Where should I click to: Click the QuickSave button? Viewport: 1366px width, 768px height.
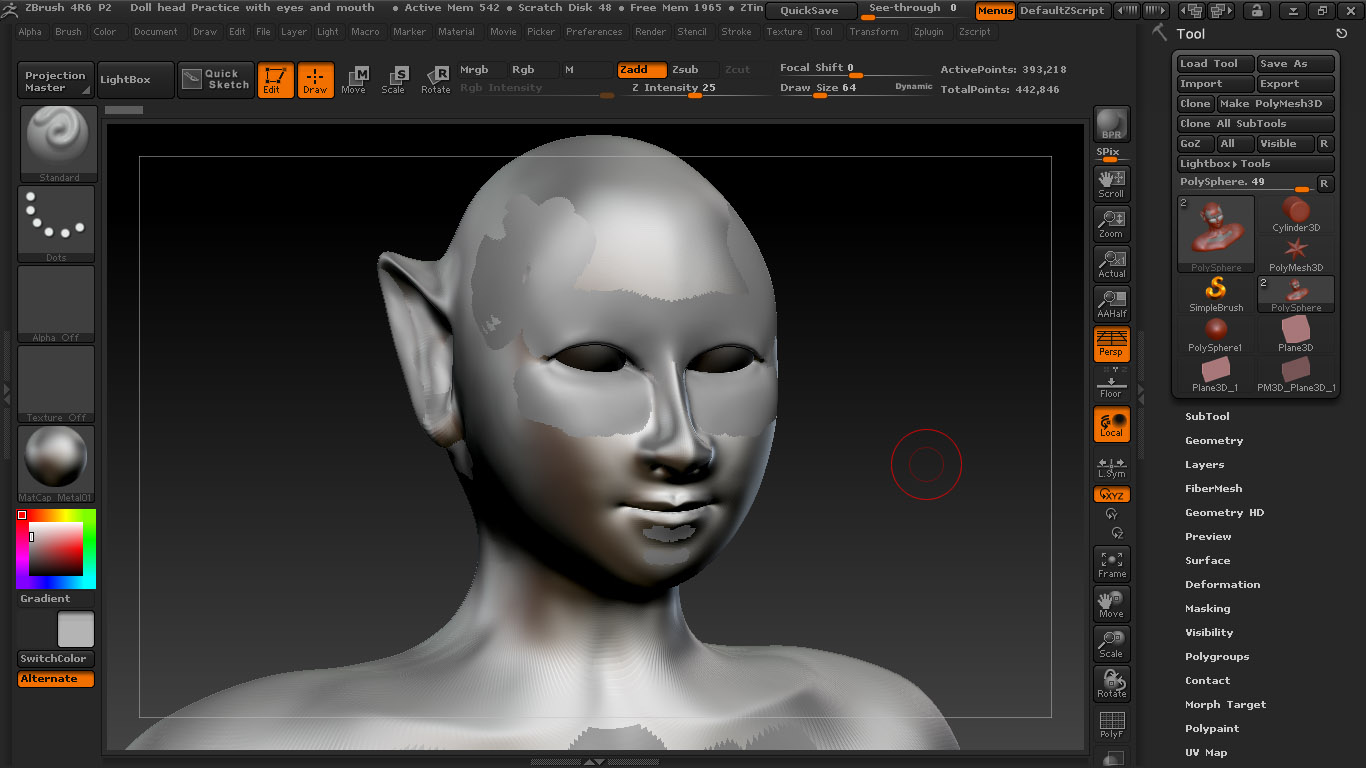(x=811, y=11)
